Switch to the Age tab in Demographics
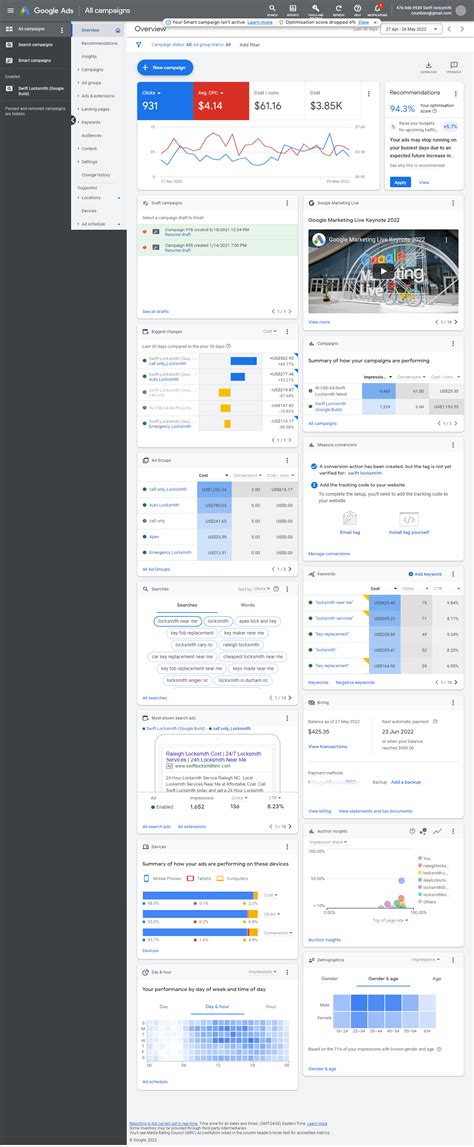474x1147 pixels. click(x=437, y=978)
